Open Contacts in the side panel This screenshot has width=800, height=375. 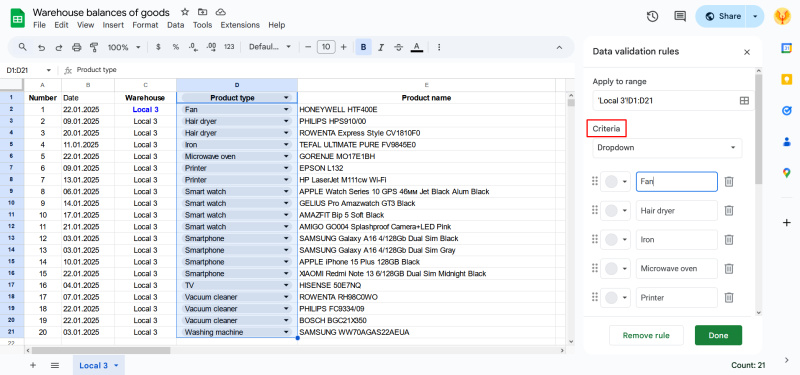point(786,142)
